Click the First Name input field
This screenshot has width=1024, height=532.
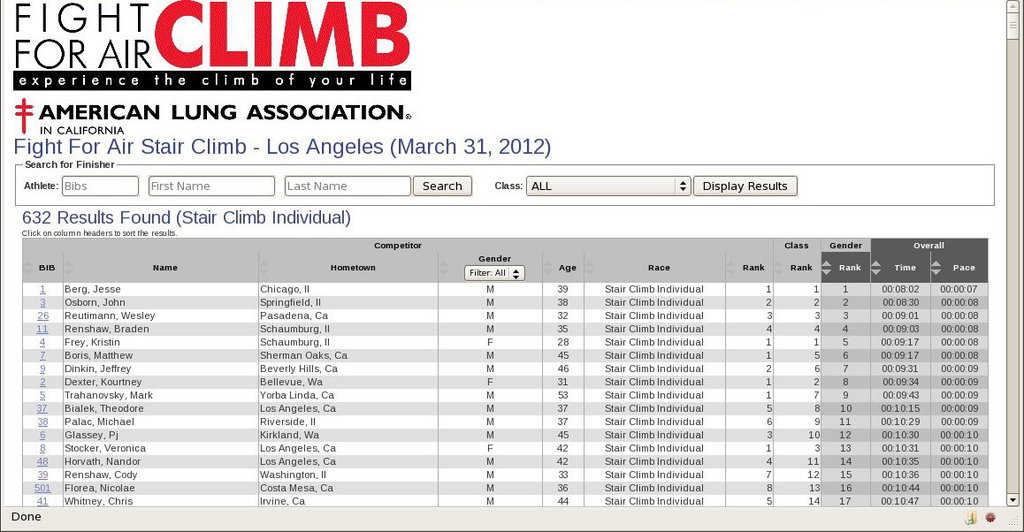coord(212,186)
